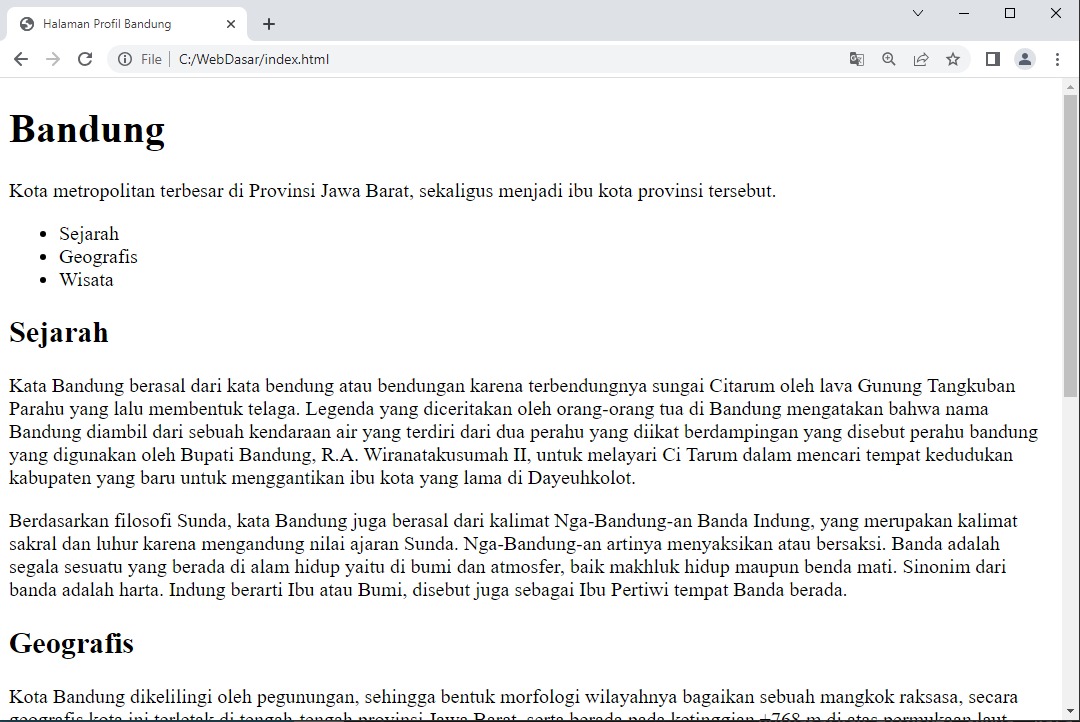This screenshot has width=1080, height=722.
Task: Close the Halaman Profil Bandung tab
Action: [x=231, y=24]
